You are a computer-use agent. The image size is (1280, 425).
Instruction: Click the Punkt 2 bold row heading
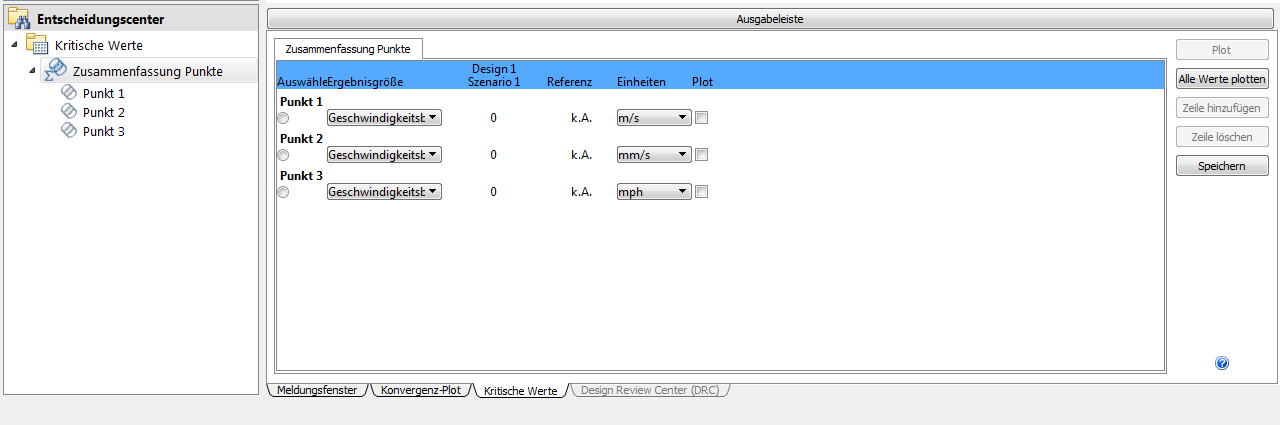point(301,139)
